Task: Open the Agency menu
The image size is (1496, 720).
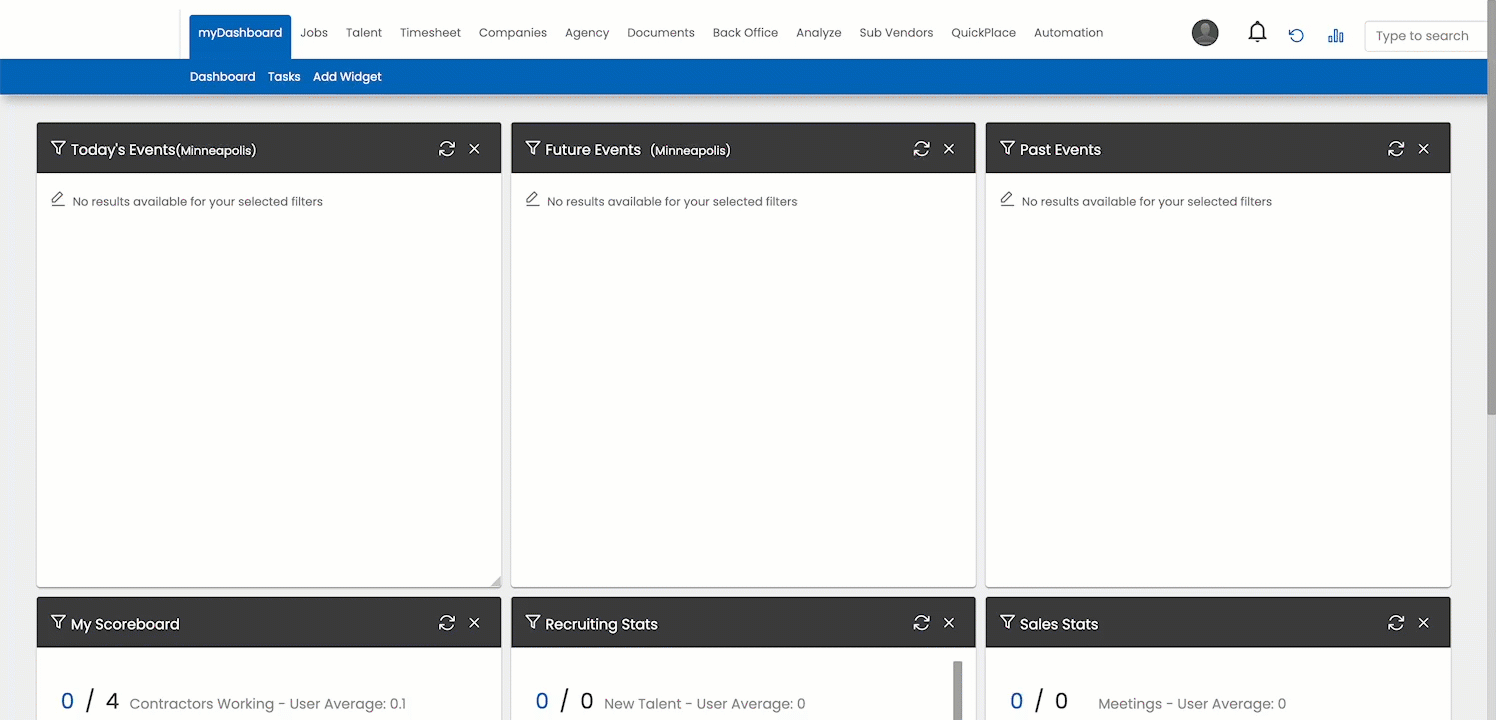Action: tap(587, 33)
